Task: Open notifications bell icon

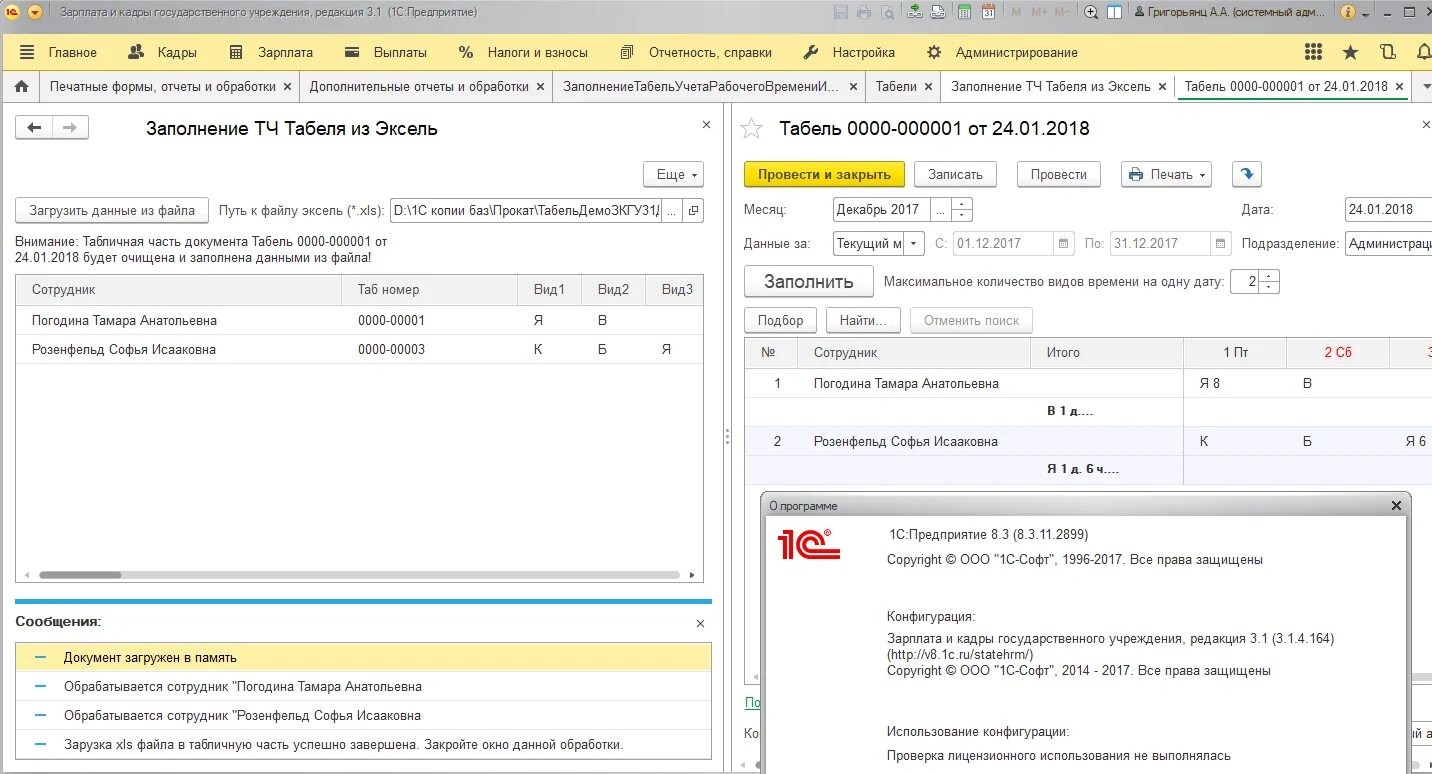Action: tap(1423, 52)
